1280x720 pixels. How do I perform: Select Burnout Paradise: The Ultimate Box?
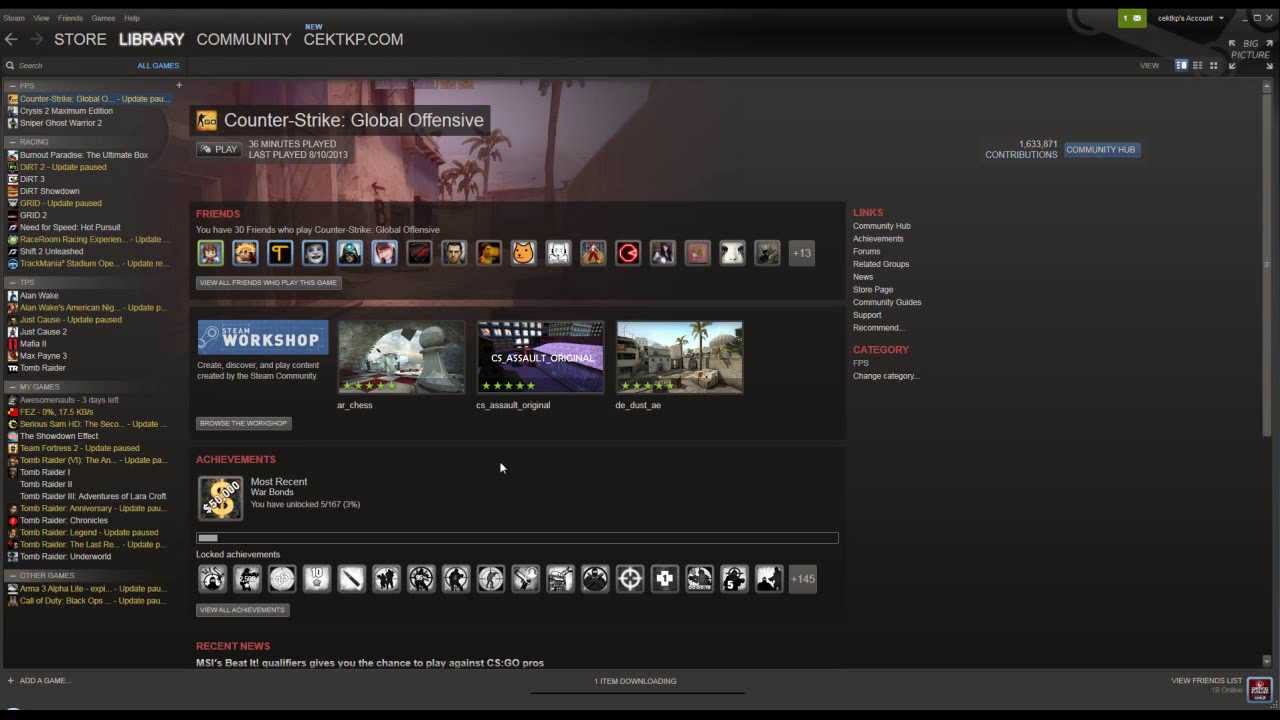click(84, 155)
